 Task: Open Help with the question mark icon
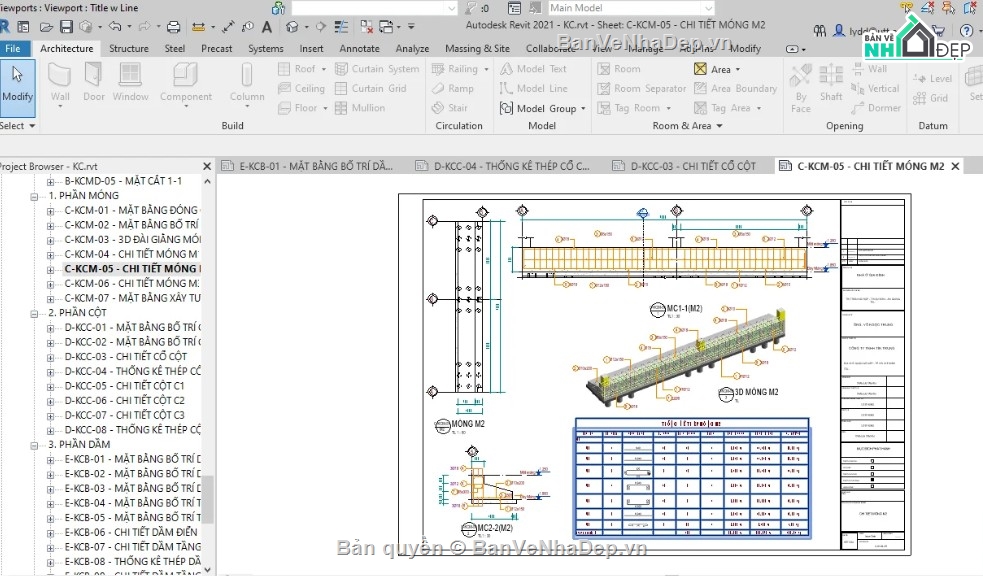click(x=966, y=29)
